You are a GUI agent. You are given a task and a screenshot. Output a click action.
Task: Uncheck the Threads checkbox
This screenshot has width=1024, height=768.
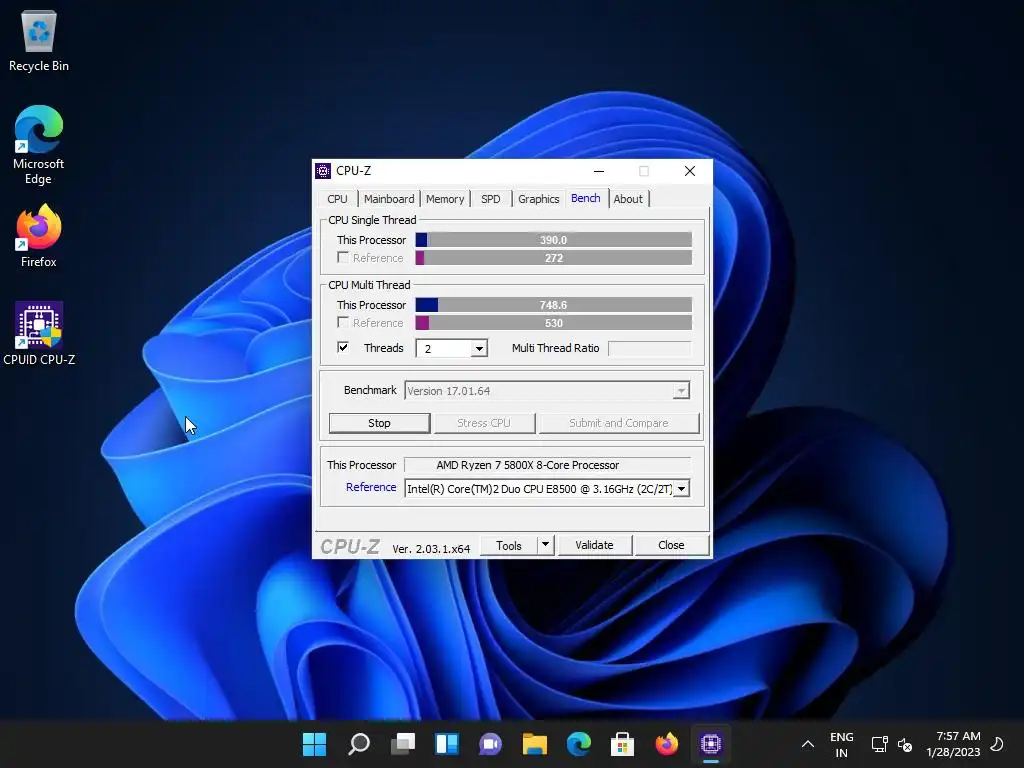343,347
